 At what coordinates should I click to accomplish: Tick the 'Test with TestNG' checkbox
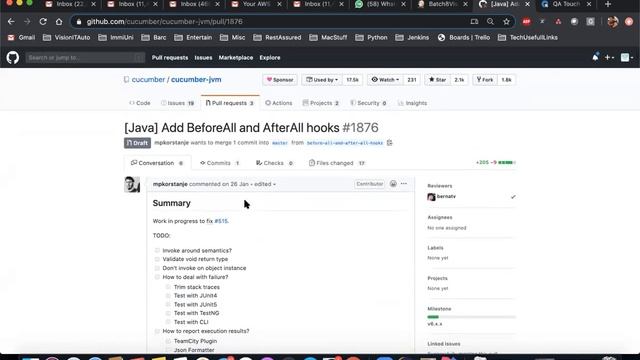tap(168, 313)
